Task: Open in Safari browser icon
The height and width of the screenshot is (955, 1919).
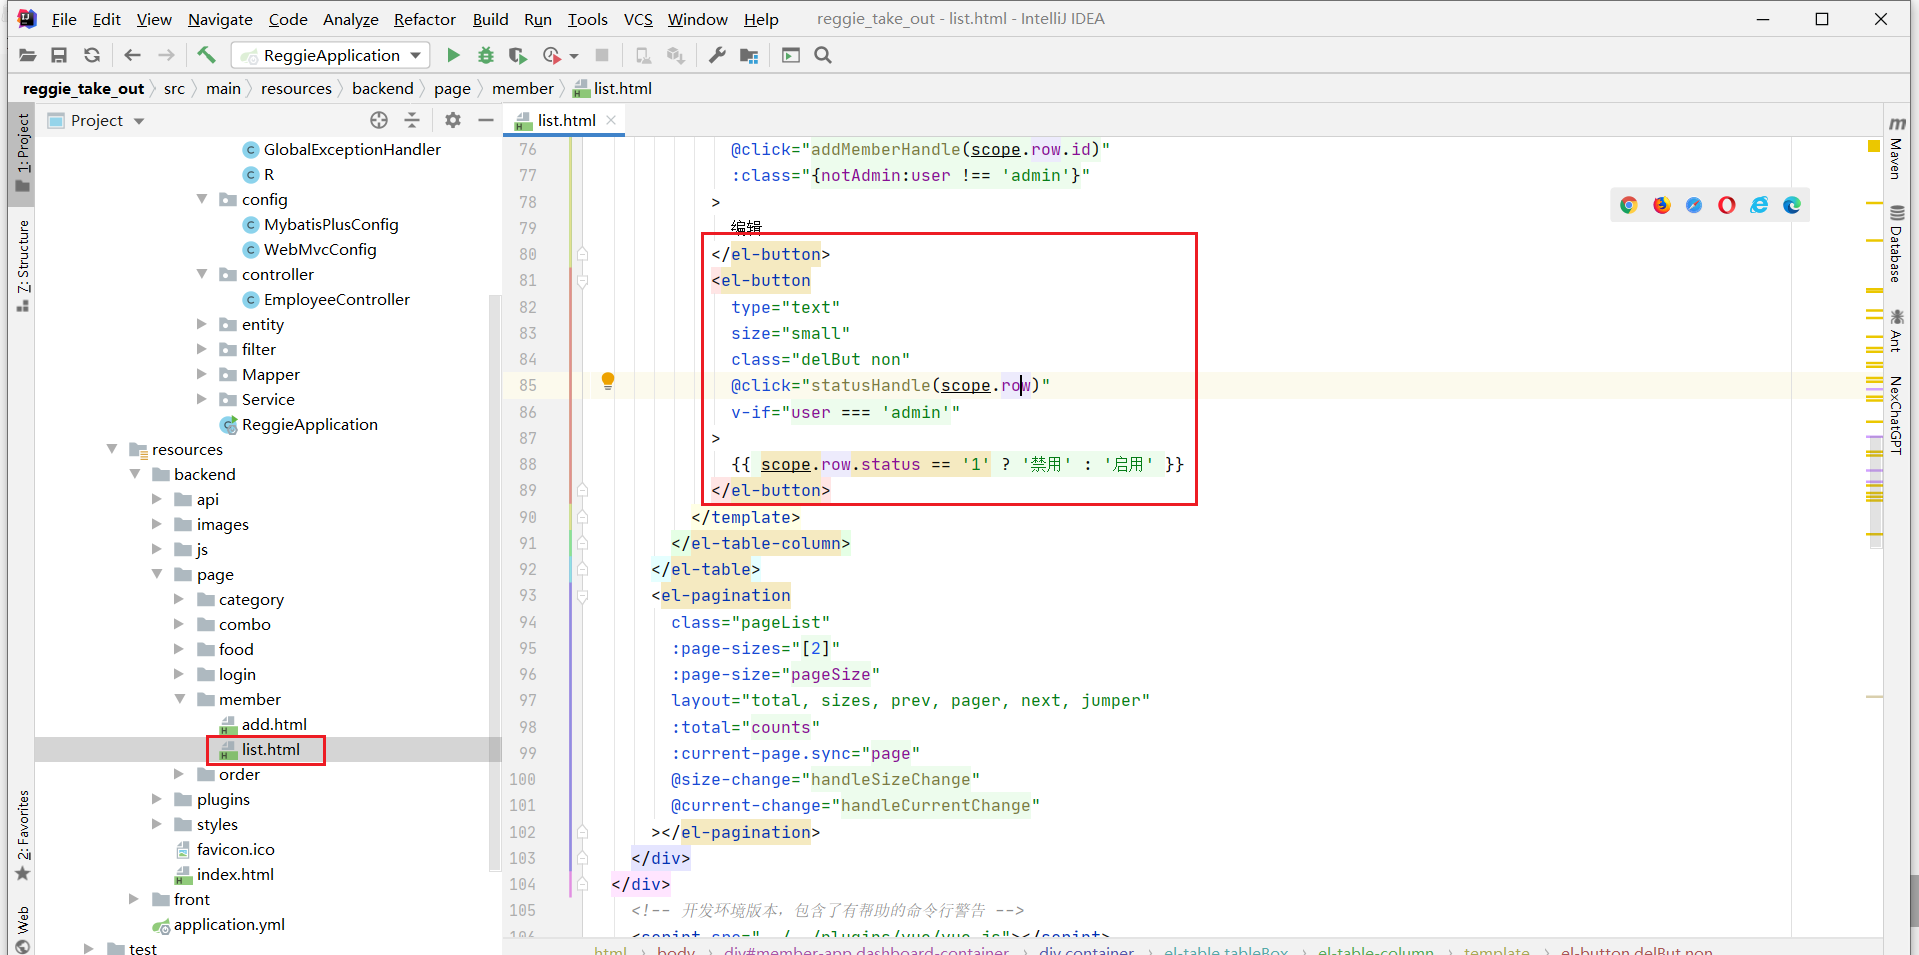Action: (1694, 205)
